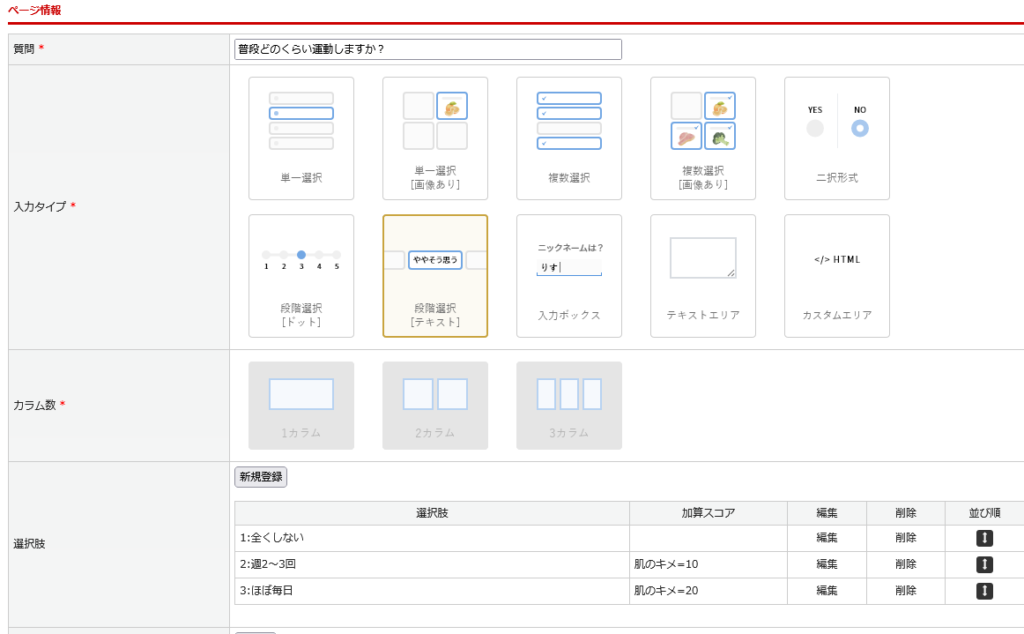This screenshot has width=1024, height=634.
Task: Choose 段階選択 [ドット] input type
Action: pos(301,276)
